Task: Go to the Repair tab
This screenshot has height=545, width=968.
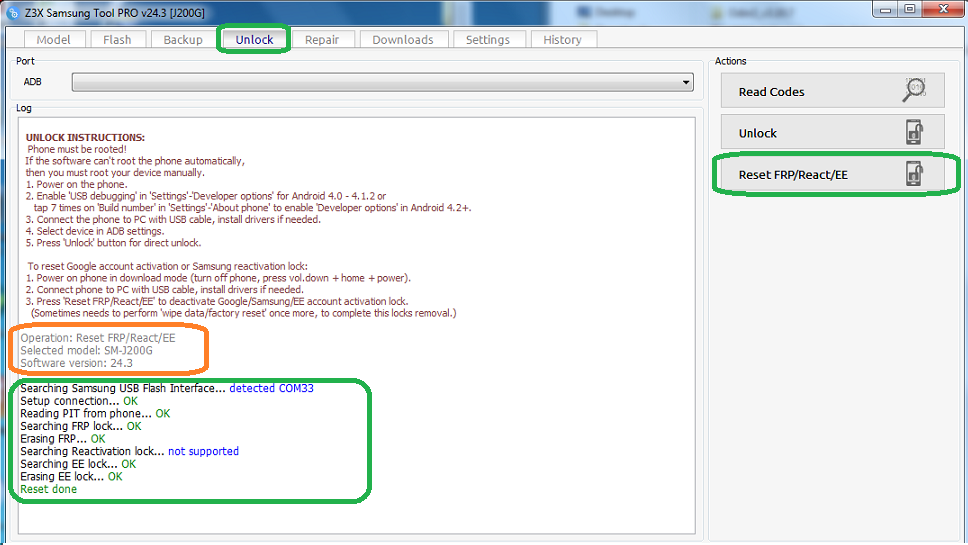Action: click(x=322, y=40)
